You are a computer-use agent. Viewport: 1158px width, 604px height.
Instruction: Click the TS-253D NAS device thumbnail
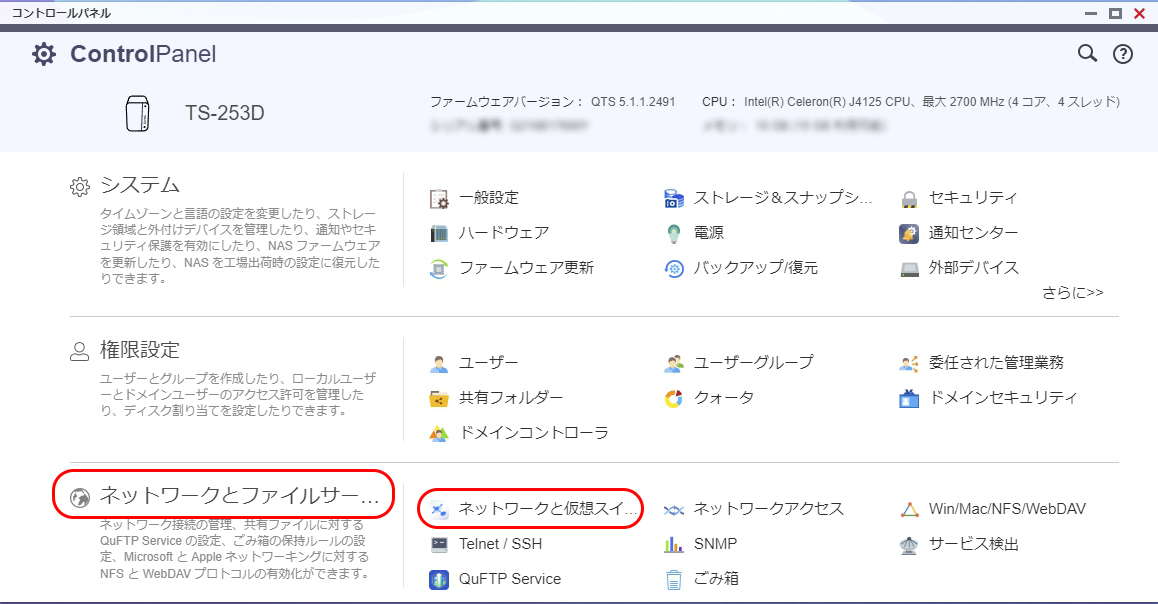[x=137, y=113]
